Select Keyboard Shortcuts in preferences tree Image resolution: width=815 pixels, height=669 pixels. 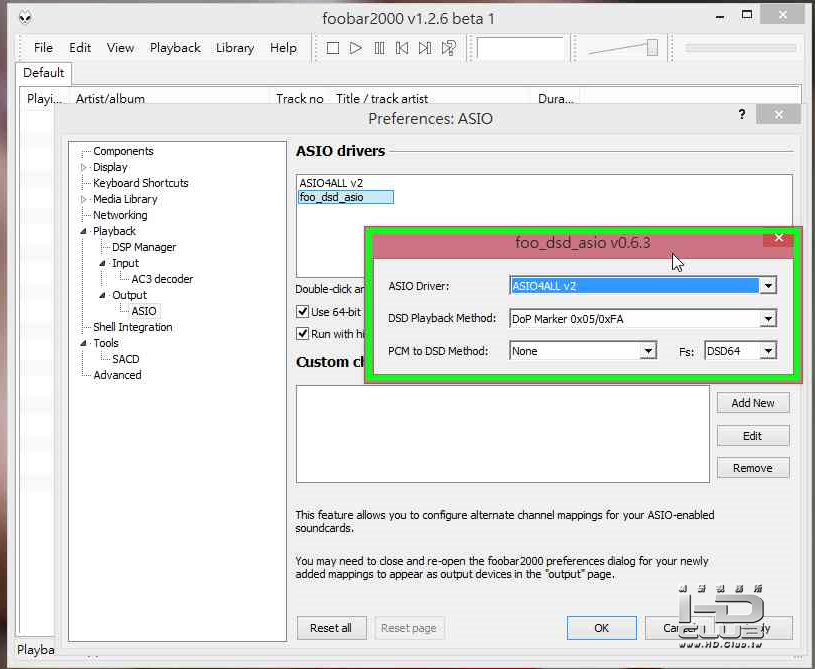click(x=140, y=183)
